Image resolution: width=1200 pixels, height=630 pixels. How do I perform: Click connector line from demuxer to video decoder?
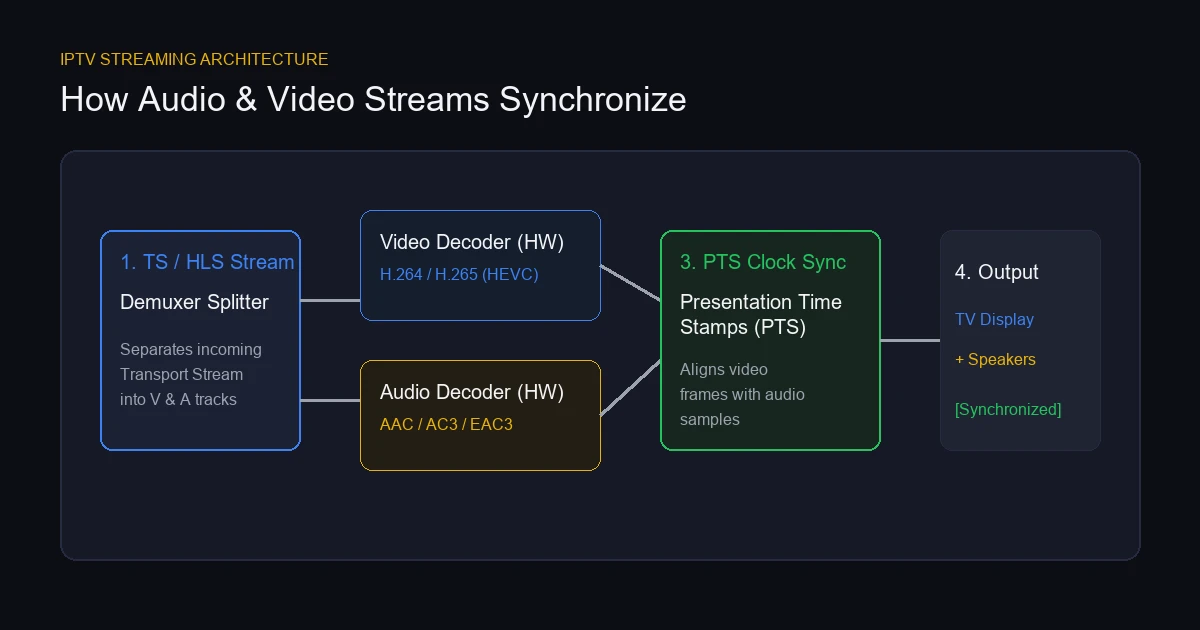tap(330, 300)
